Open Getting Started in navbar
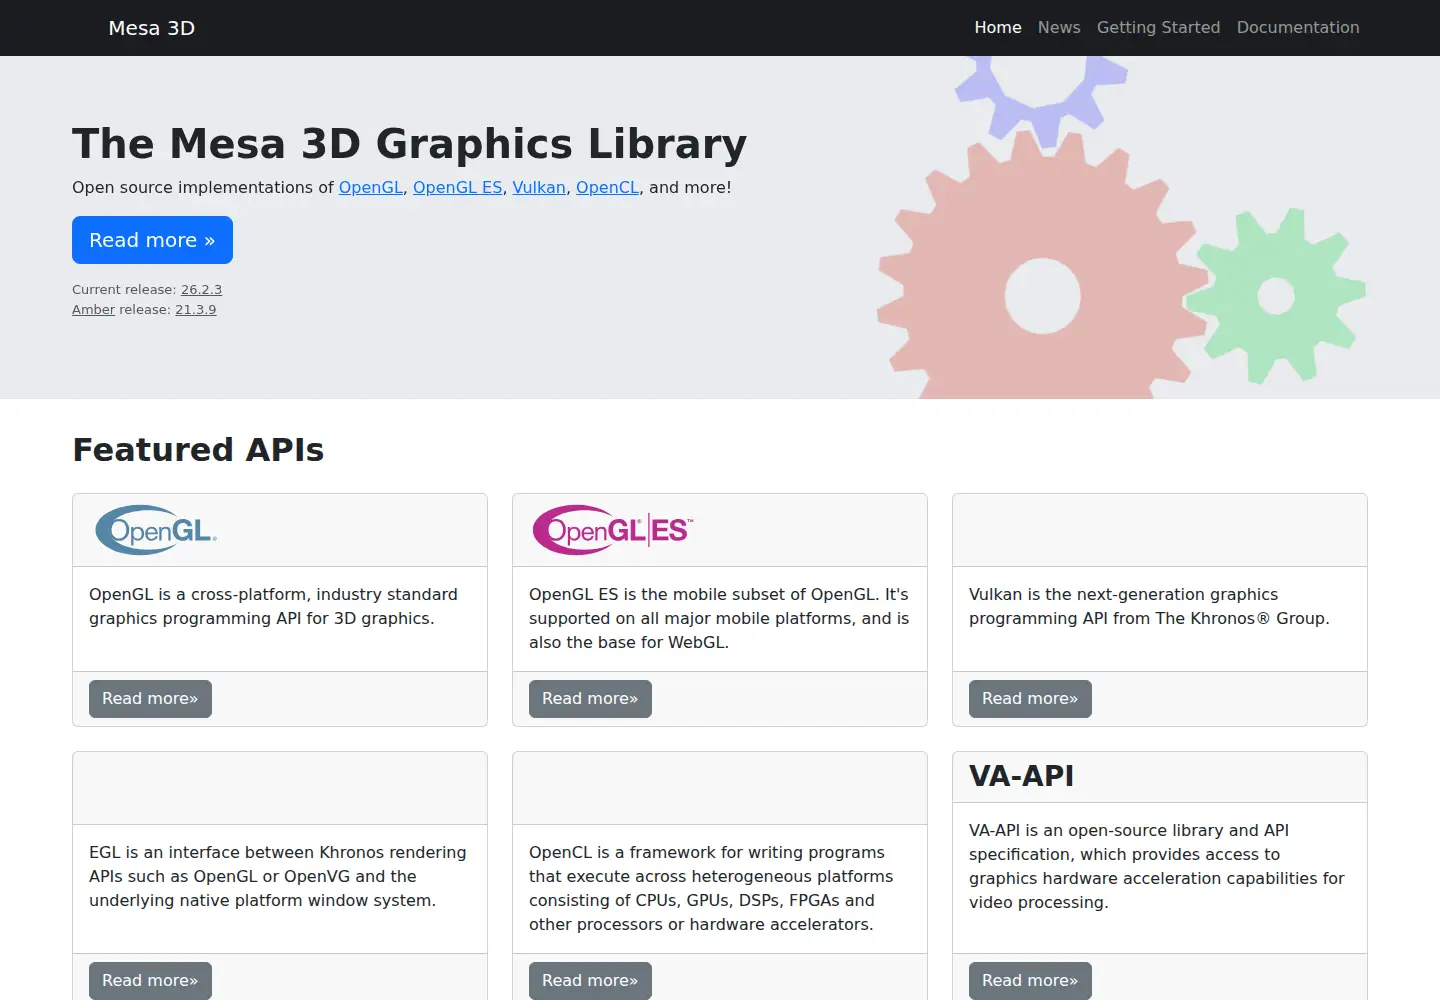Screen dimensions: 1440x1000 coord(1158,28)
